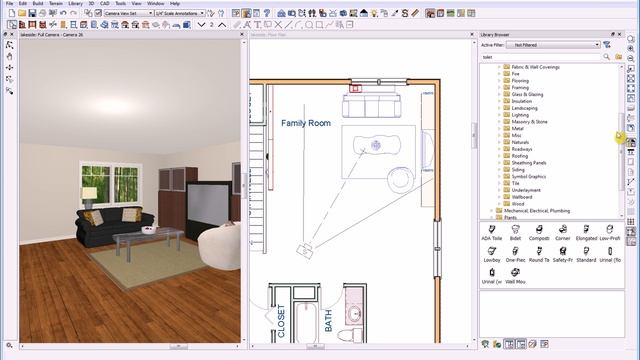Click the zoom-out magnifier on right toolbar
The width and height of the screenshot is (640, 360).
631,58
